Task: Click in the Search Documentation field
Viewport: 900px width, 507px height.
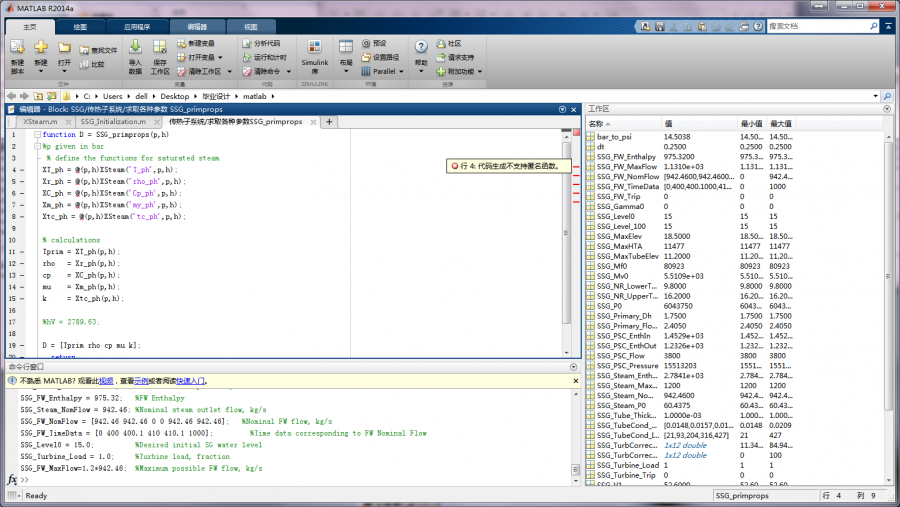Action: click(820, 26)
